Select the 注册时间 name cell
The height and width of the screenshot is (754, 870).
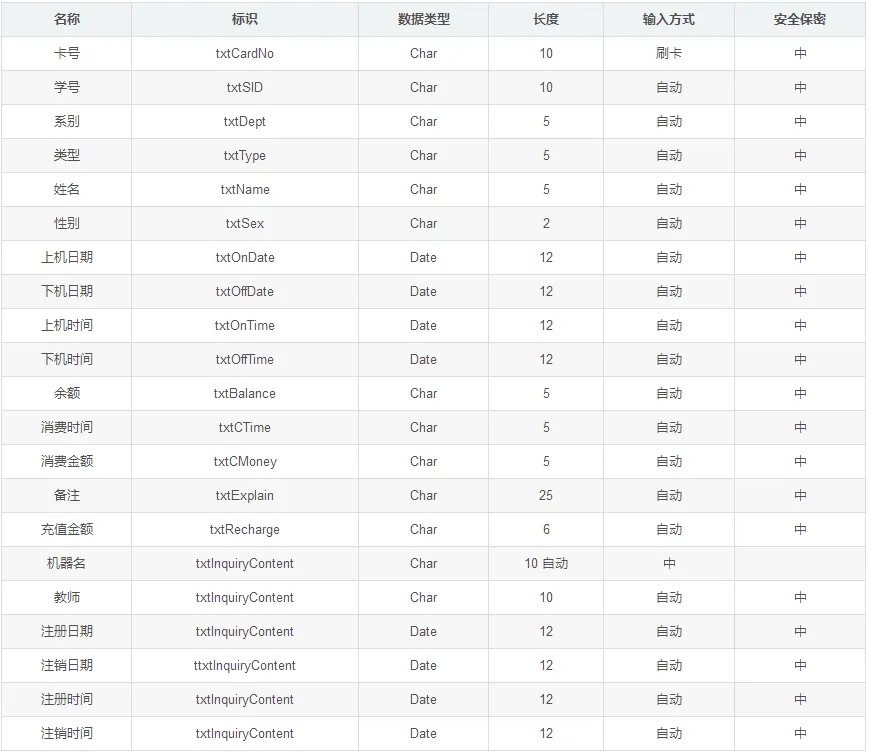coord(67,699)
